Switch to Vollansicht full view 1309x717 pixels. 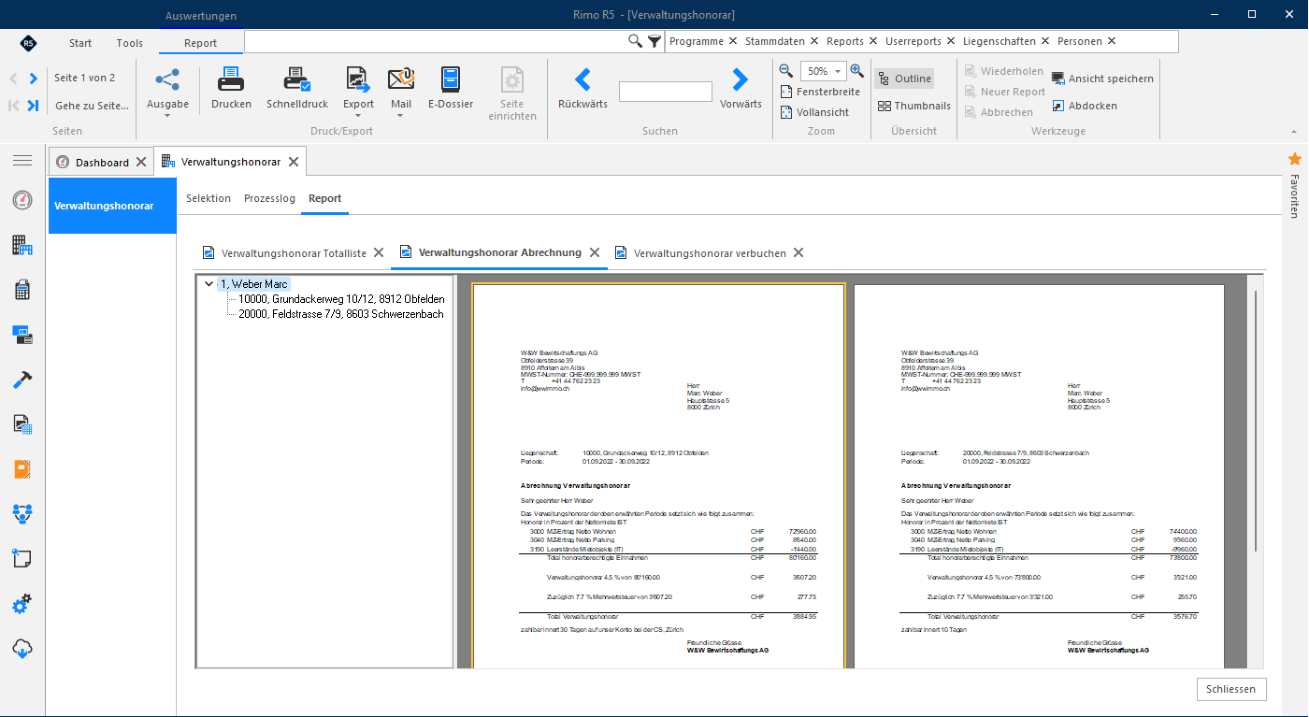tap(815, 112)
